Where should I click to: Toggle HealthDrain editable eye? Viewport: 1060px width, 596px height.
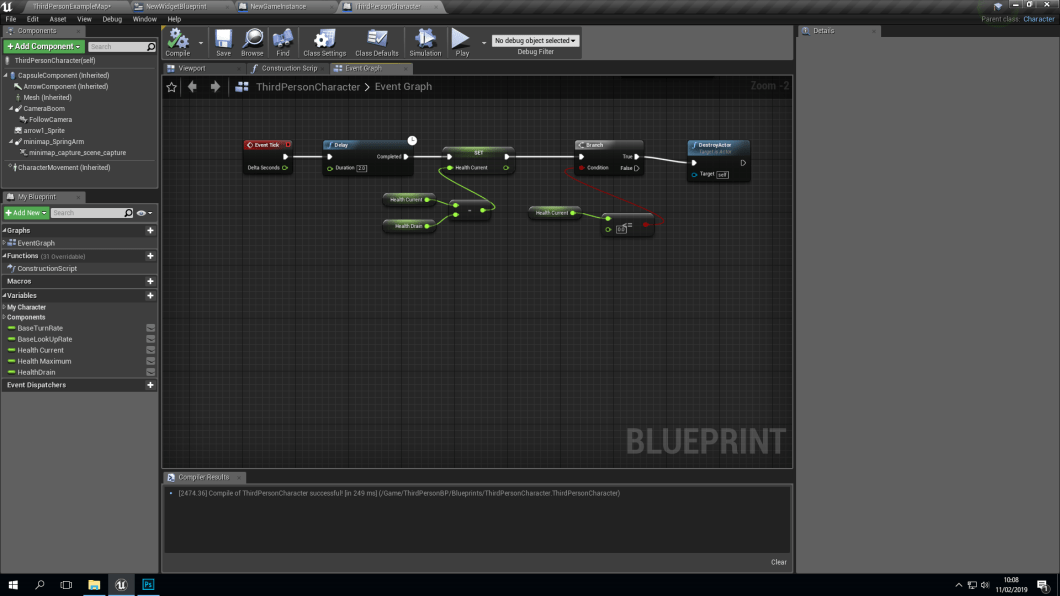click(x=151, y=372)
